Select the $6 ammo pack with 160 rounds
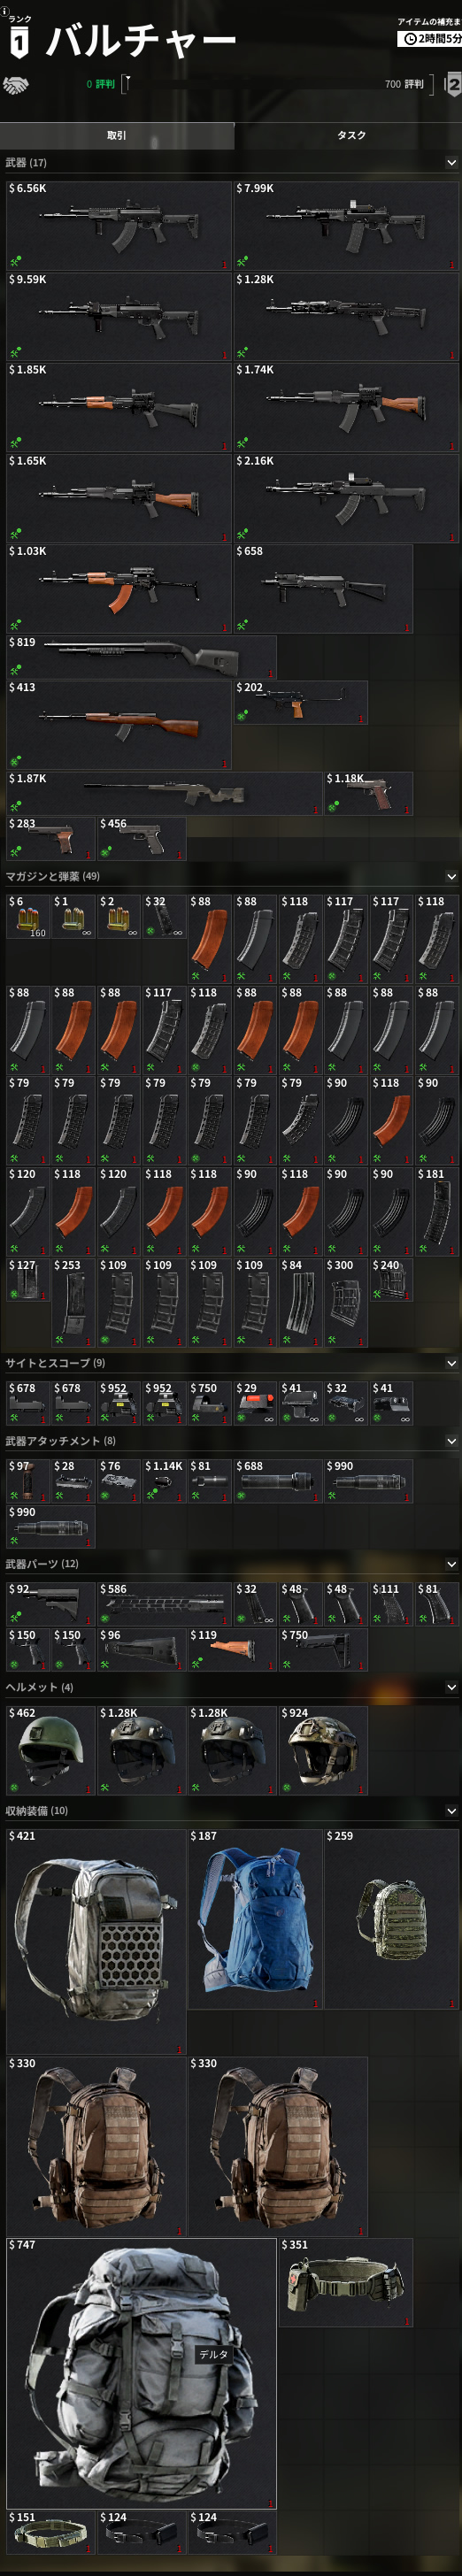 pyautogui.click(x=27, y=916)
